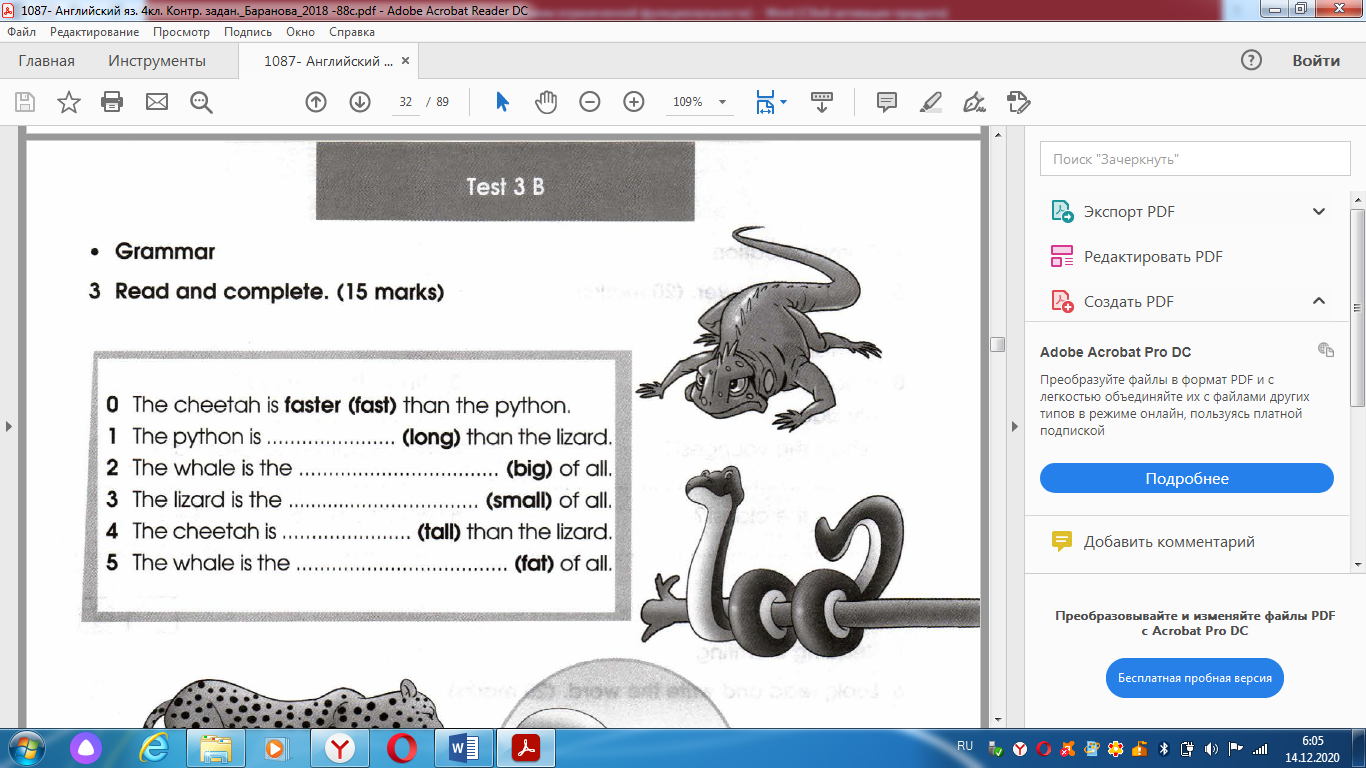The image size is (1366, 768).
Task: Click the Fit page display icon
Action: pyautogui.click(x=765, y=102)
